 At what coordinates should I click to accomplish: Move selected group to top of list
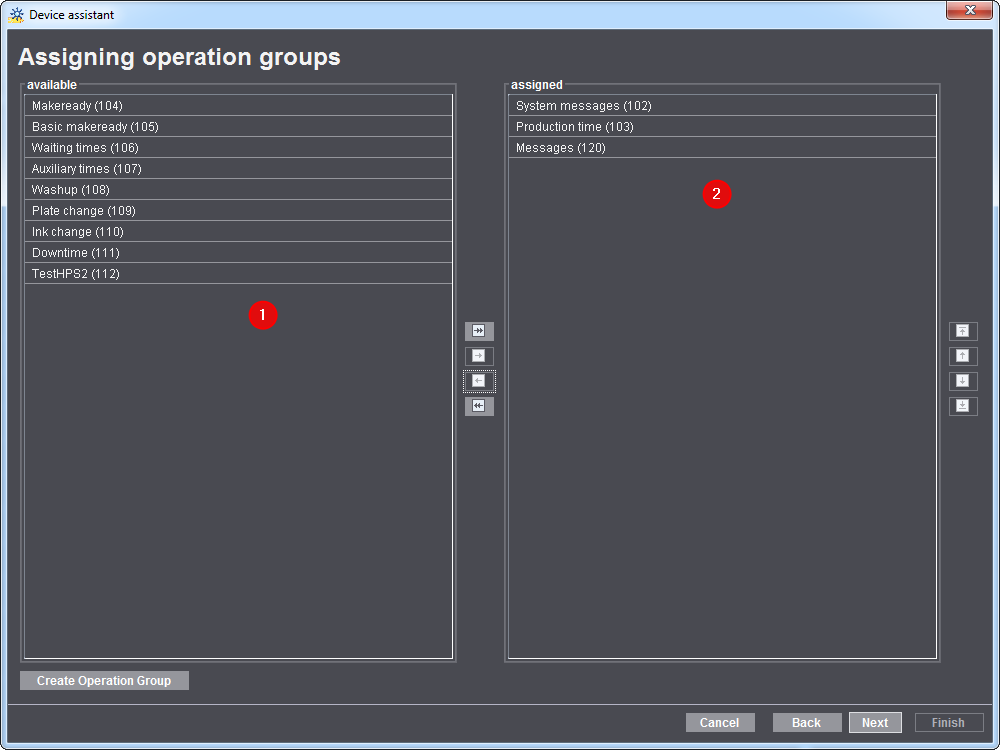pyautogui.click(x=963, y=331)
